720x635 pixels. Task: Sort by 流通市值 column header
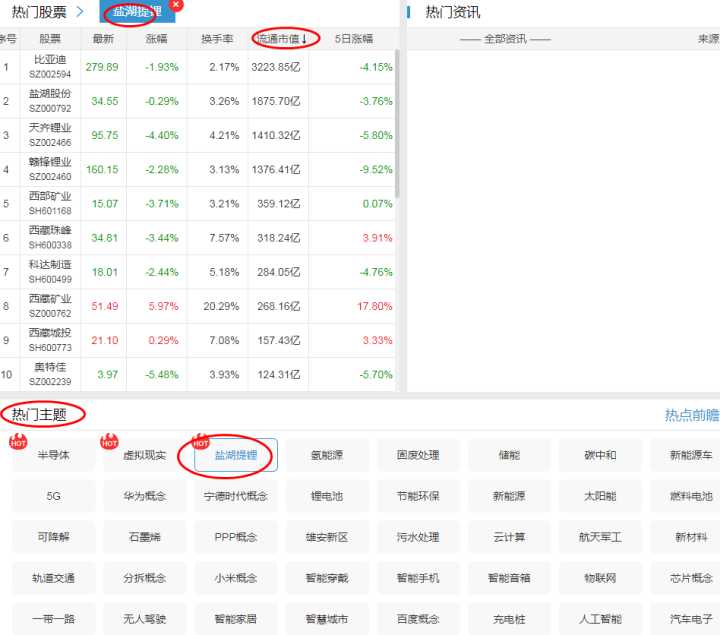(281, 39)
